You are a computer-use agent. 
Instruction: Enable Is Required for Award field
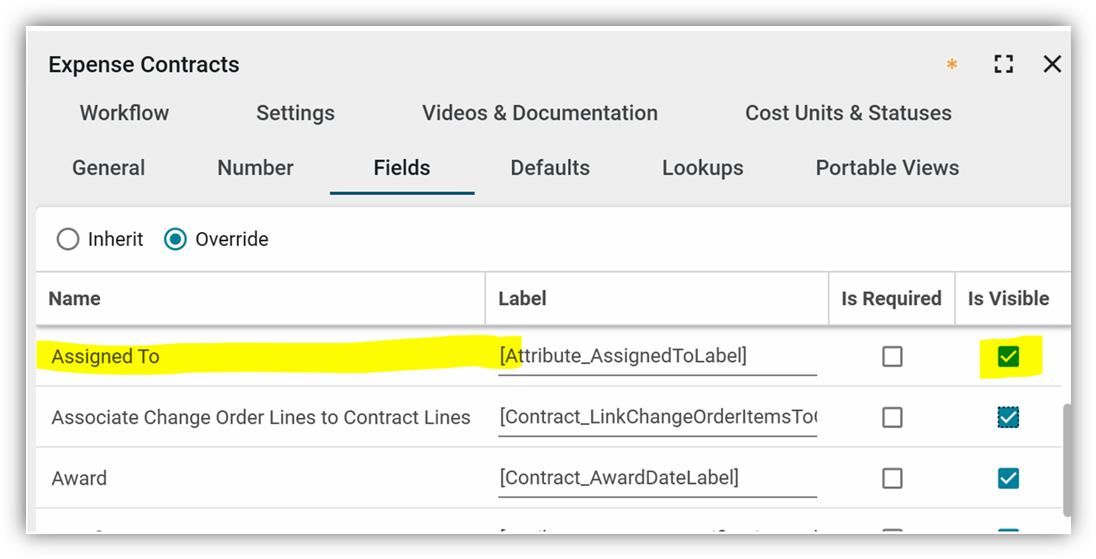892,478
